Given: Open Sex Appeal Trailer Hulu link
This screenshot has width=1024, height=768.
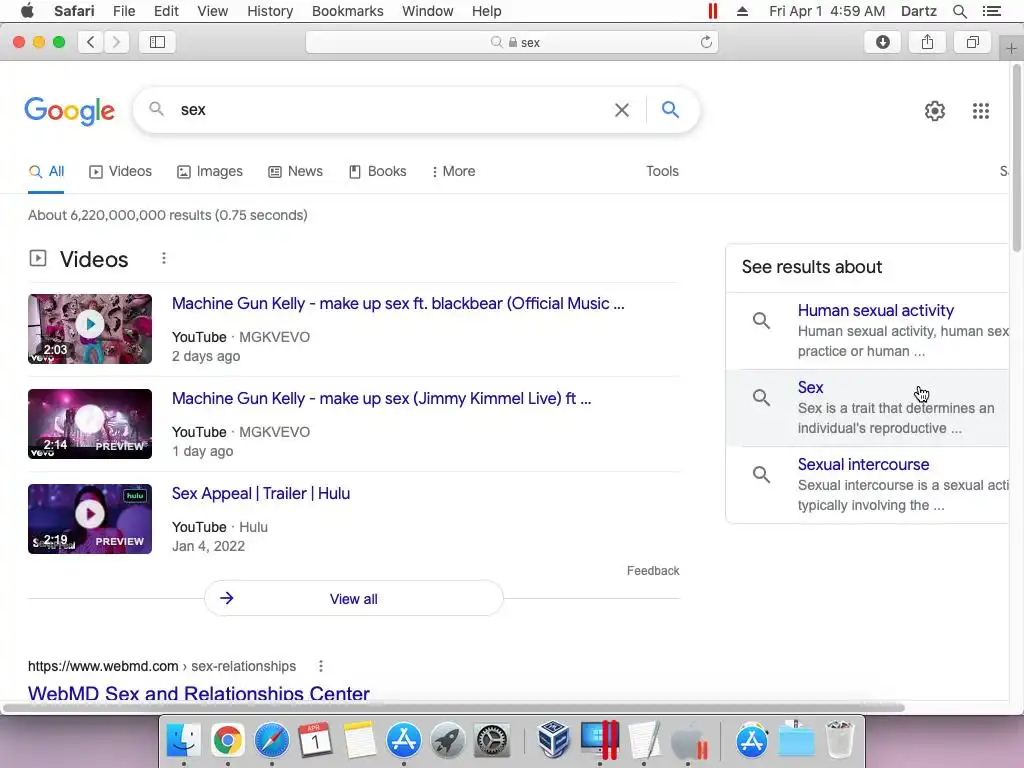Looking at the screenshot, I should [261, 493].
